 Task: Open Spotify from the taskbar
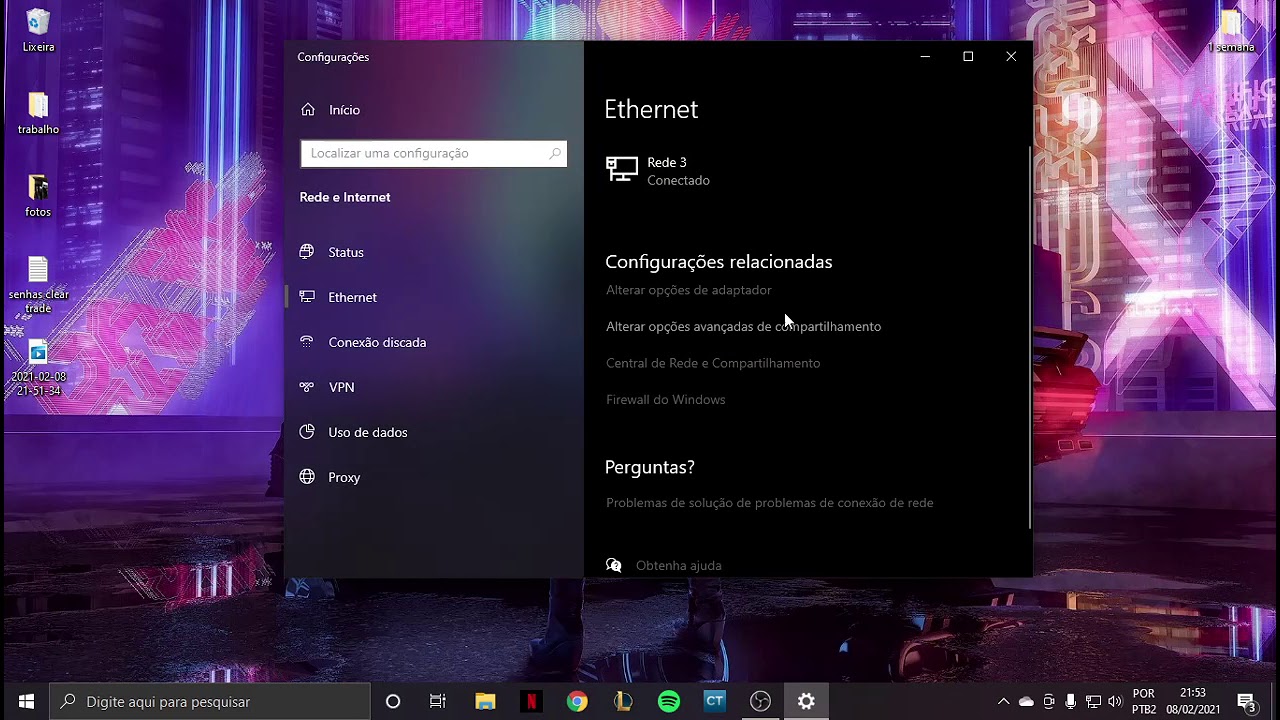pos(669,702)
